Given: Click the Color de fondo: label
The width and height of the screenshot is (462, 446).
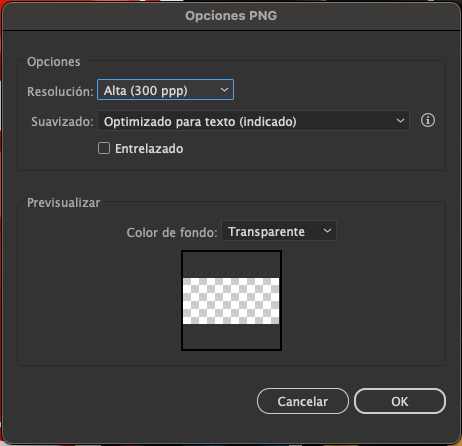Looking at the screenshot, I should (x=172, y=232).
